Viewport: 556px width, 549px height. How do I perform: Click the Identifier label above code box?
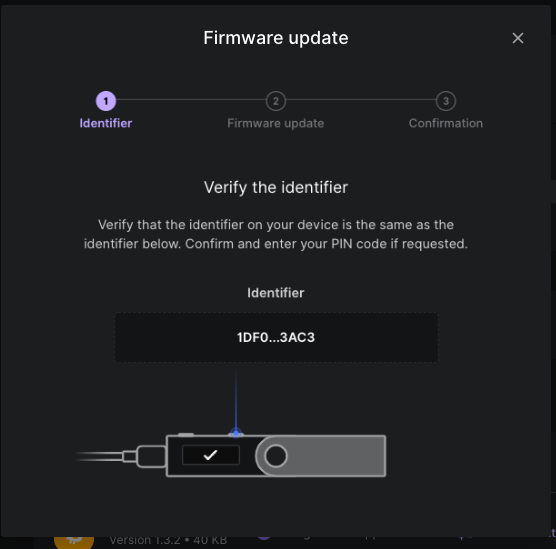[x=276, y=293]
